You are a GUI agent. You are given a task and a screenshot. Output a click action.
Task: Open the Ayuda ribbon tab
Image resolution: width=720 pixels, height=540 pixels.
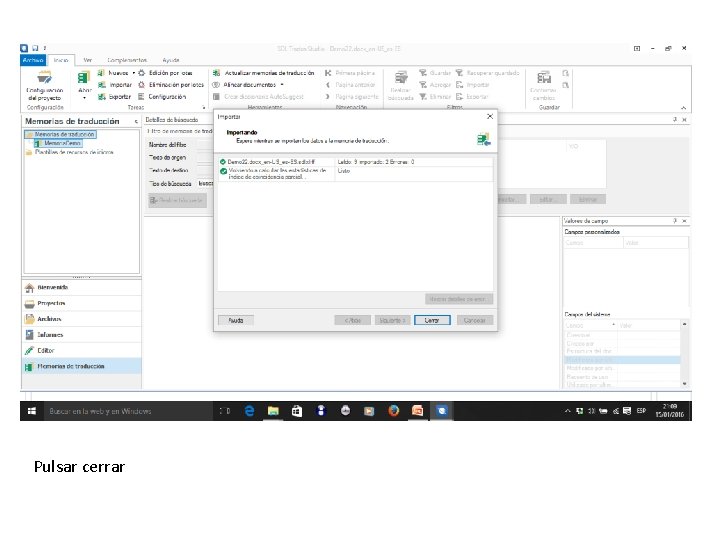pyautogui.click(x=171, y=60)
